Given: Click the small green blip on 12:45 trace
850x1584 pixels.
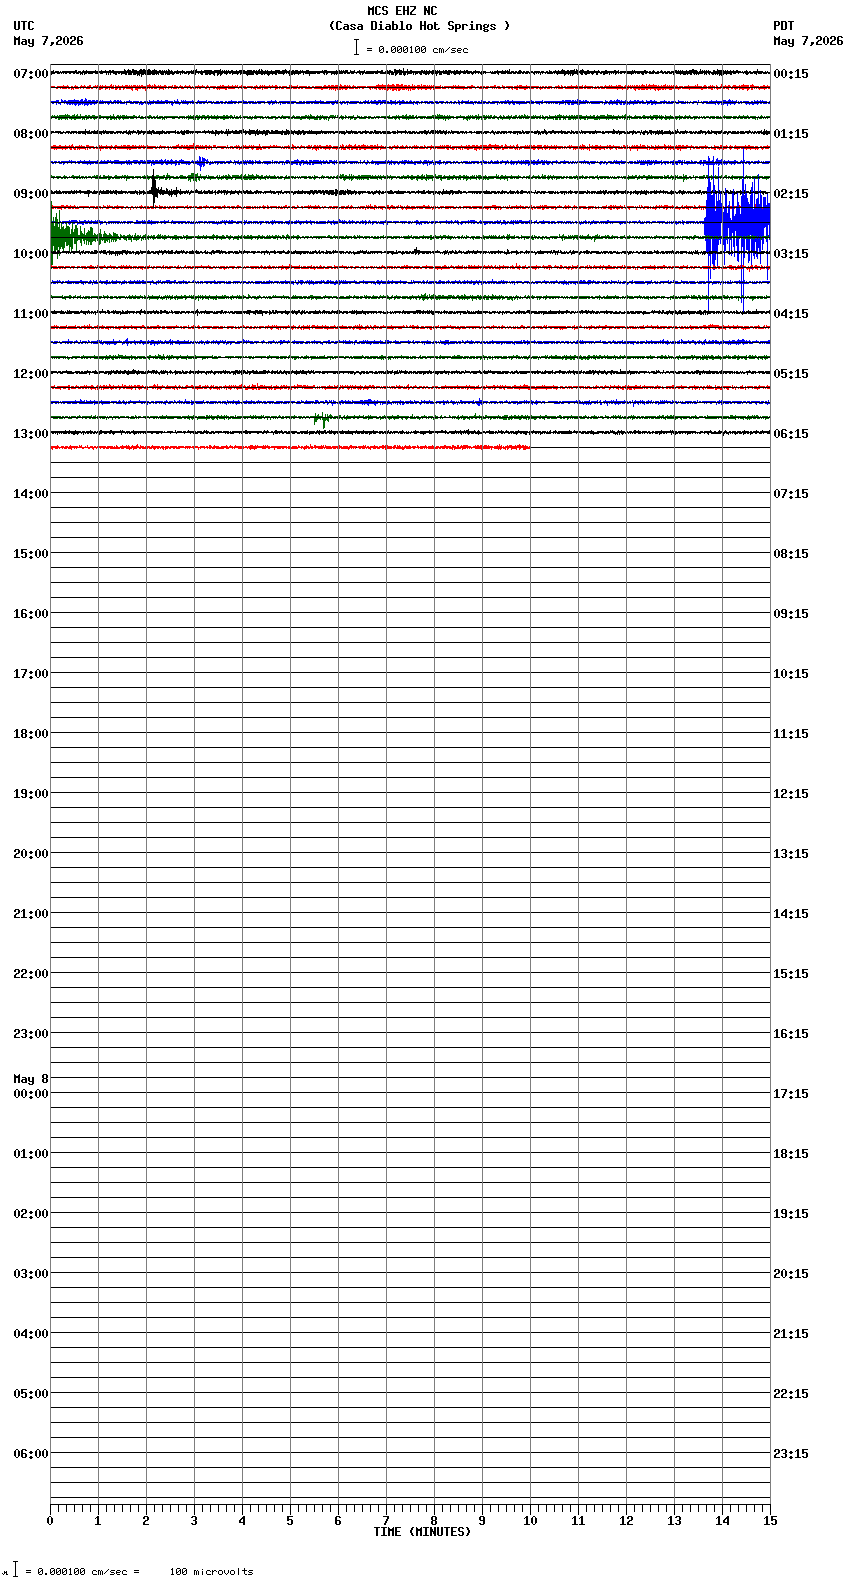Looking at the screenshot, I should point(322,419).
